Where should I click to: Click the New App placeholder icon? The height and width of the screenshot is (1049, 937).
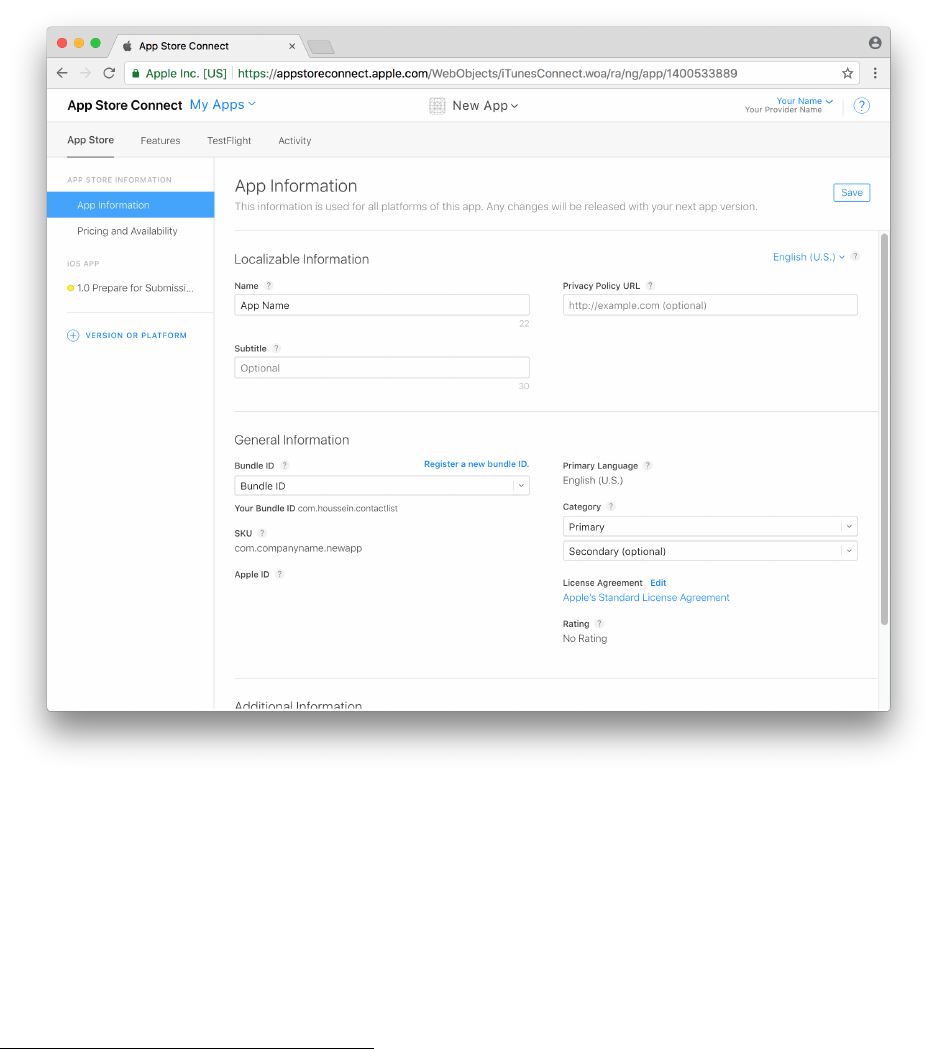(x=437, y=106)
